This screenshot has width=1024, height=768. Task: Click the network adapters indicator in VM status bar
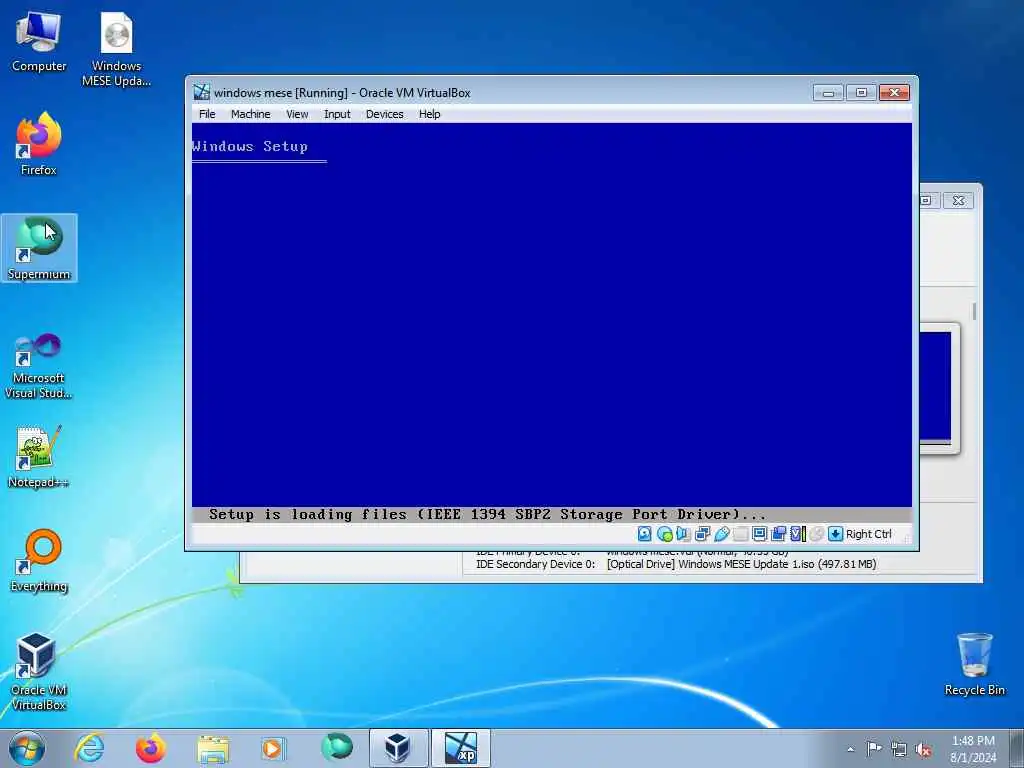pyautogui.click(x=703, y=534)
